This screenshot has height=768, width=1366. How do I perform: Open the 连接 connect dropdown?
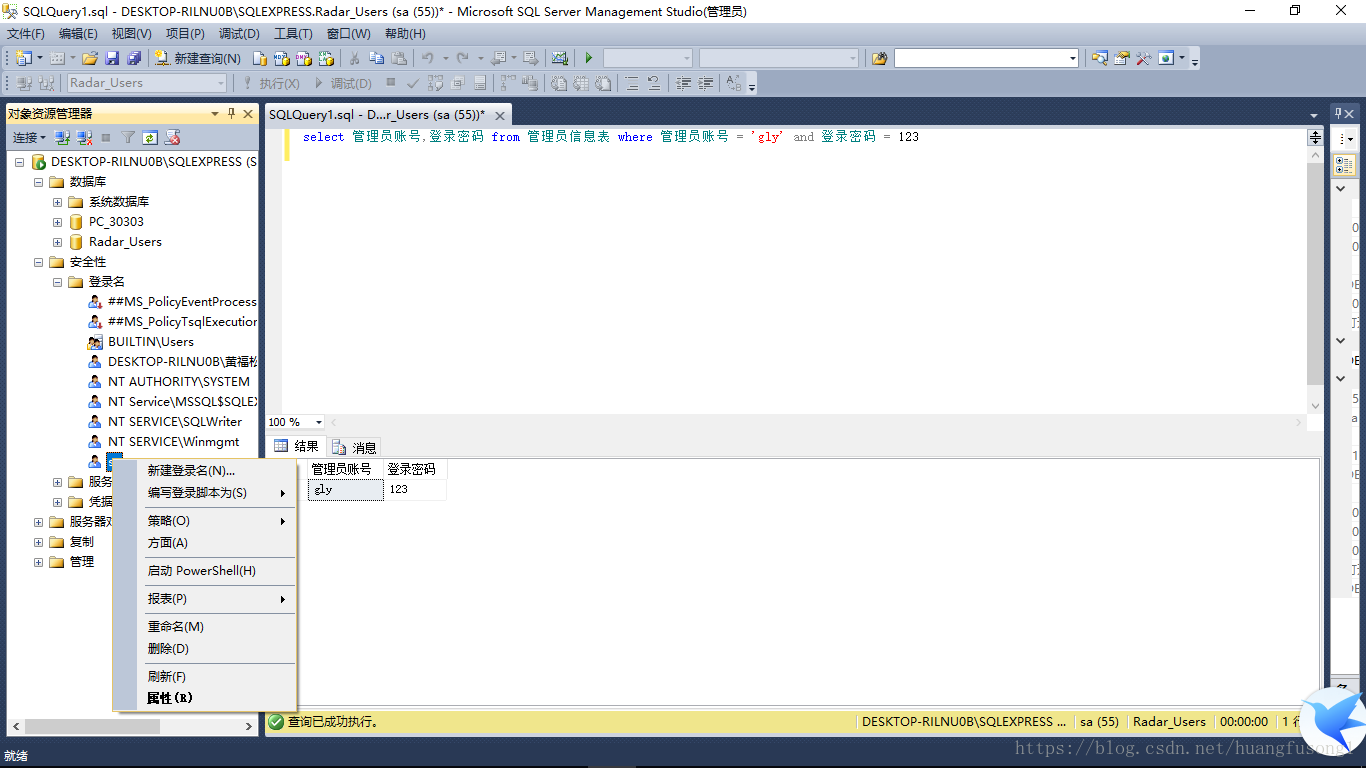pos(29,137)
